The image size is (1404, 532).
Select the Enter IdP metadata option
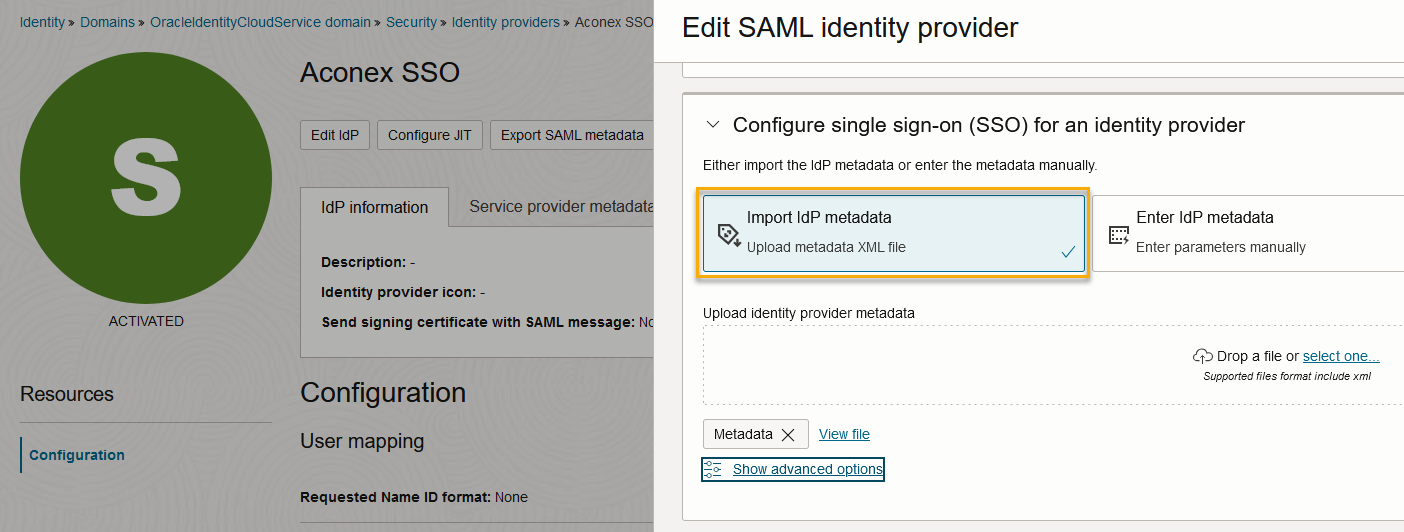pyautogui.click(x=1249, y=233)
